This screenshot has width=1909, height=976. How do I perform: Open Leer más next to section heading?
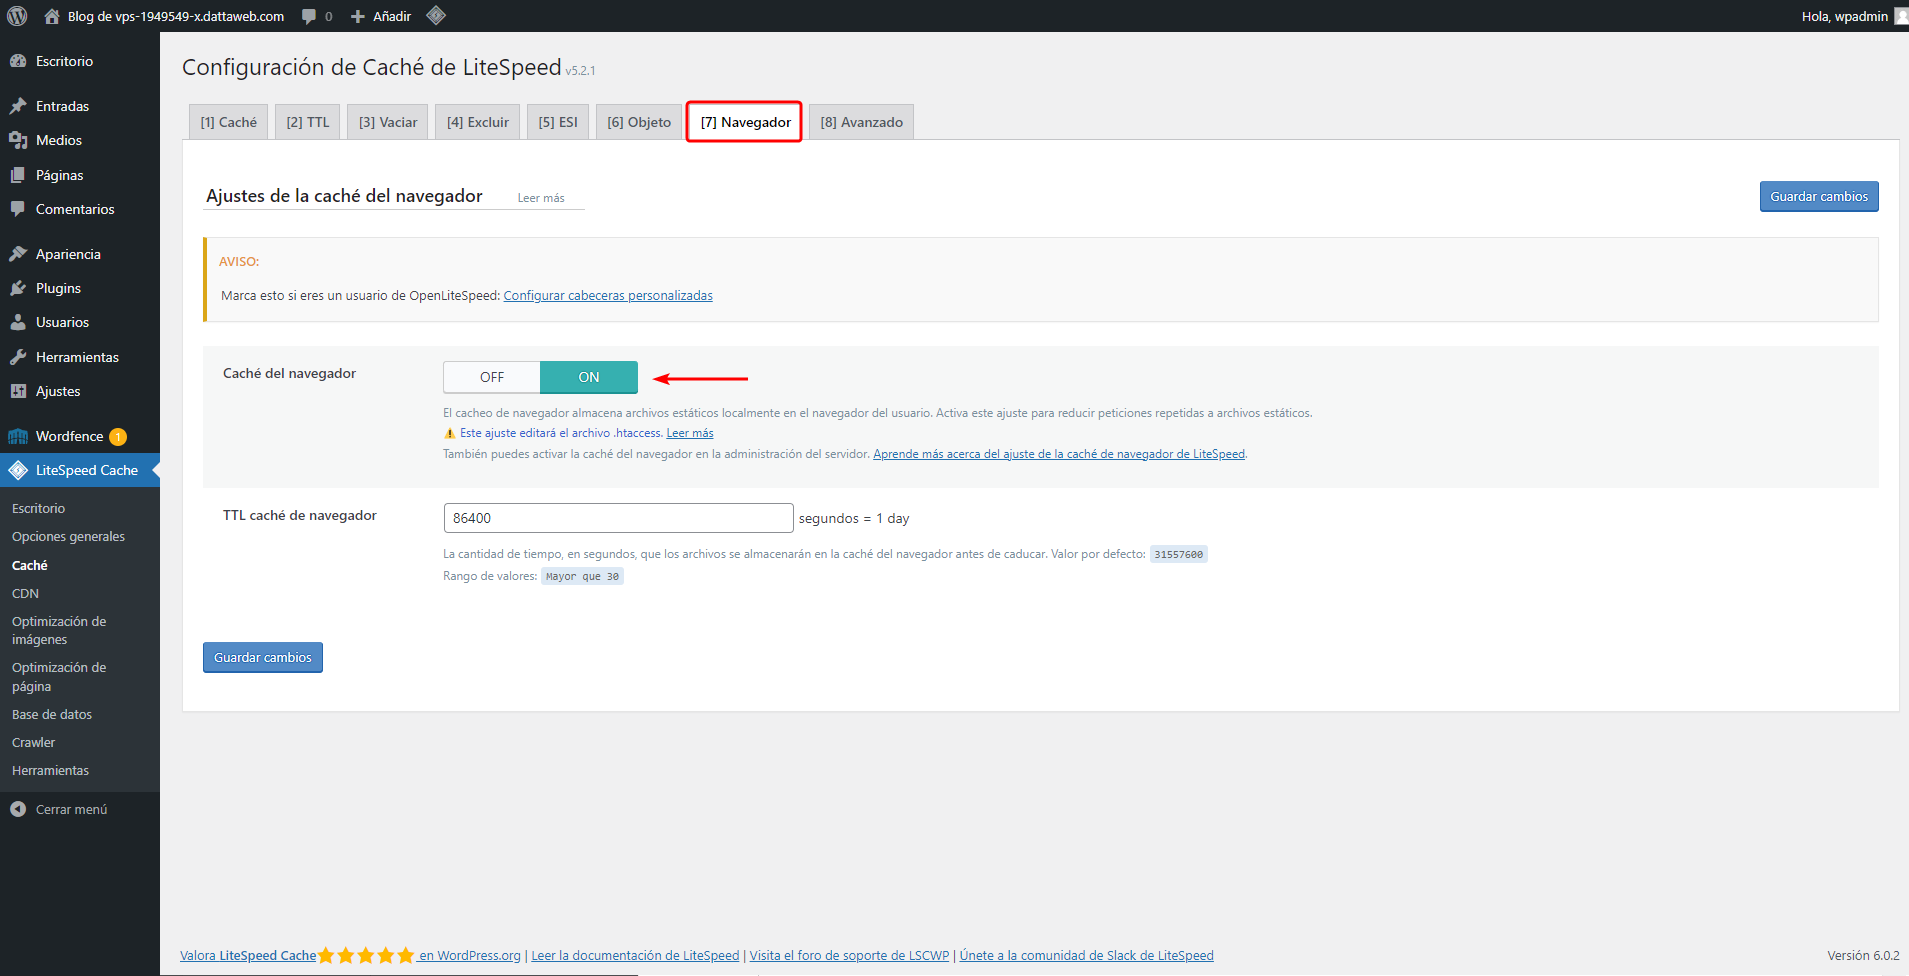[x=541, y=198]
